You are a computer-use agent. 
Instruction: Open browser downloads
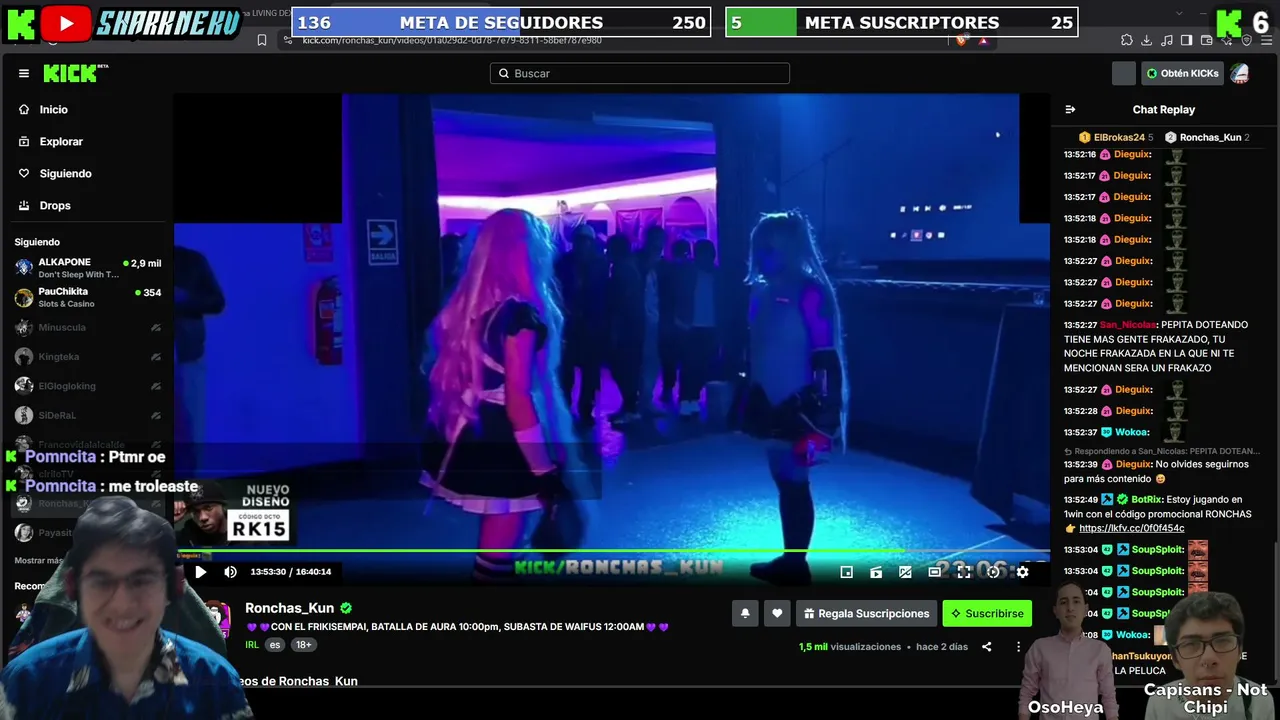pos(1147,40)
